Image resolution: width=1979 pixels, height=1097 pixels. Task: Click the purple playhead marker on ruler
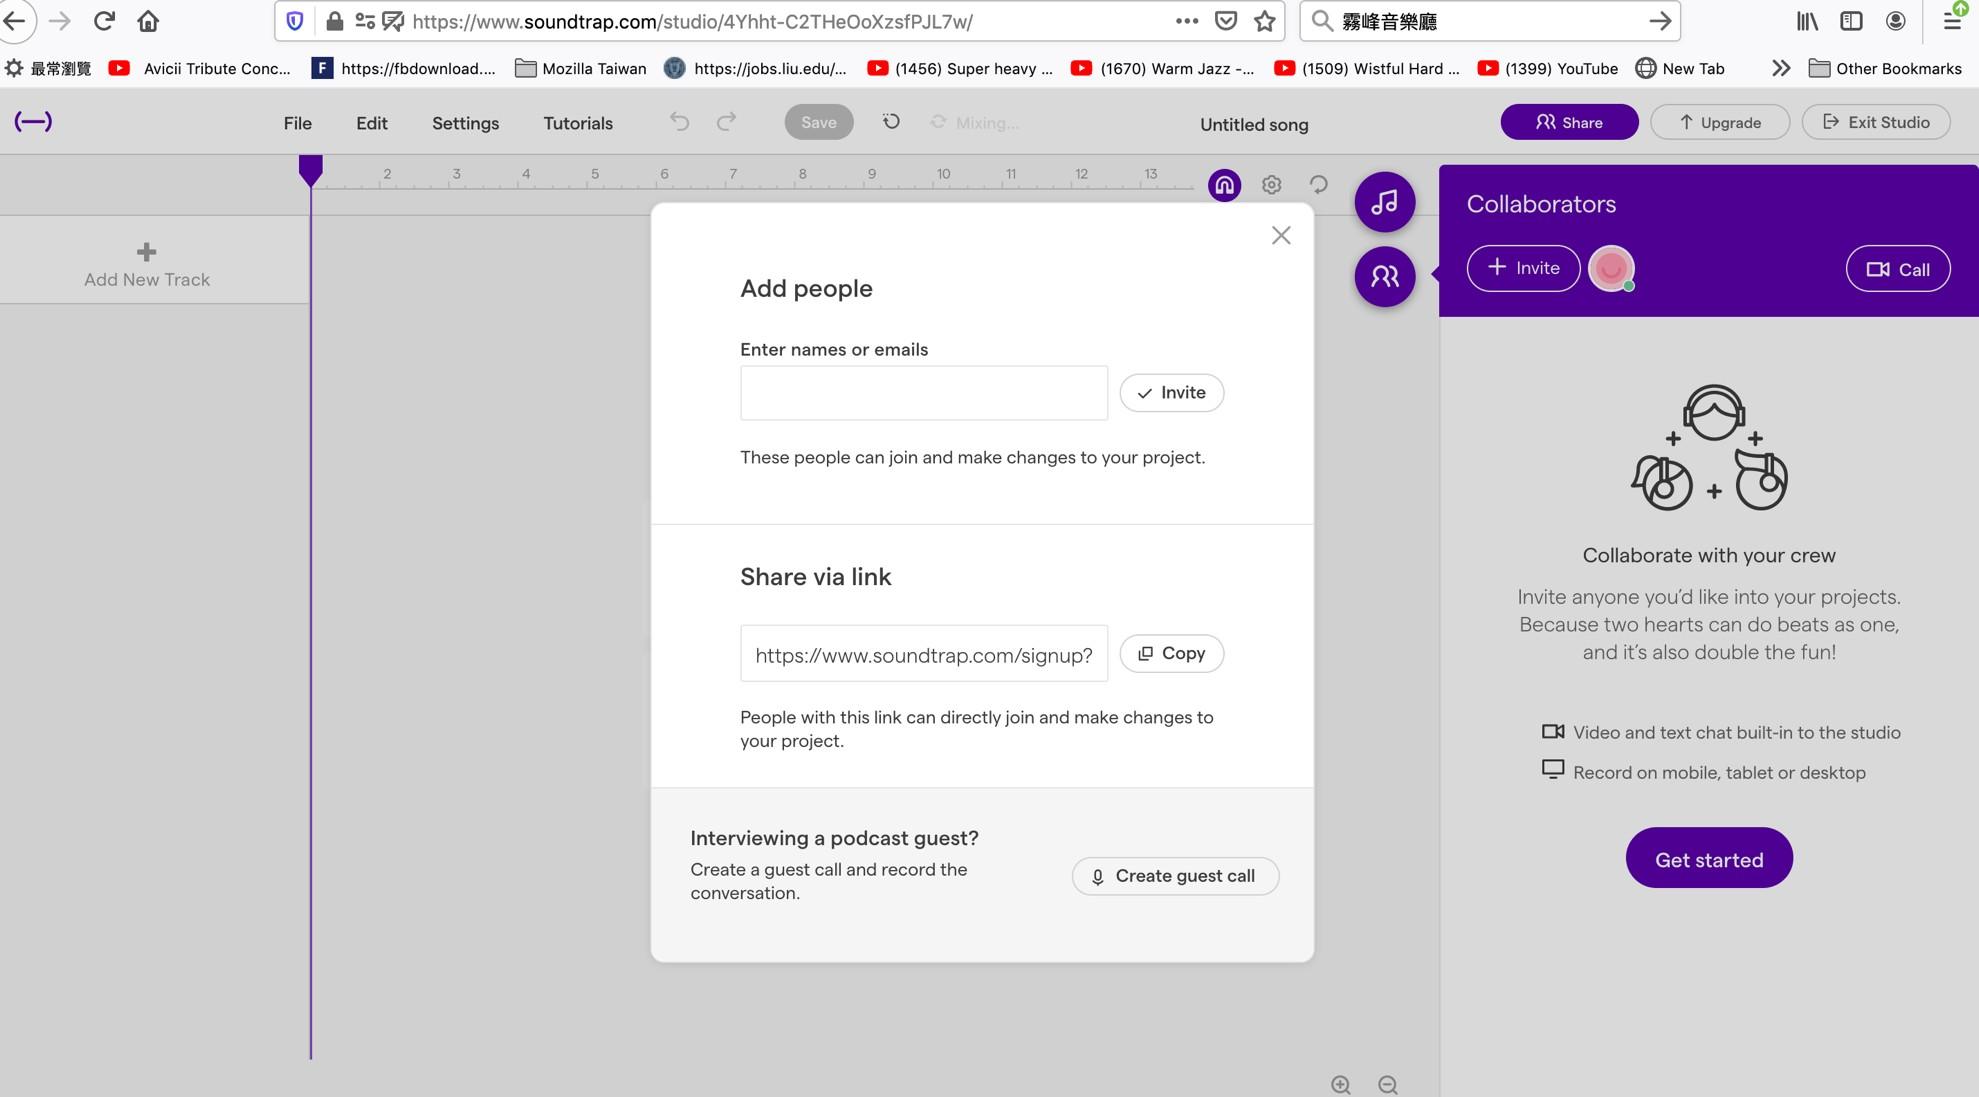(310, 170)
